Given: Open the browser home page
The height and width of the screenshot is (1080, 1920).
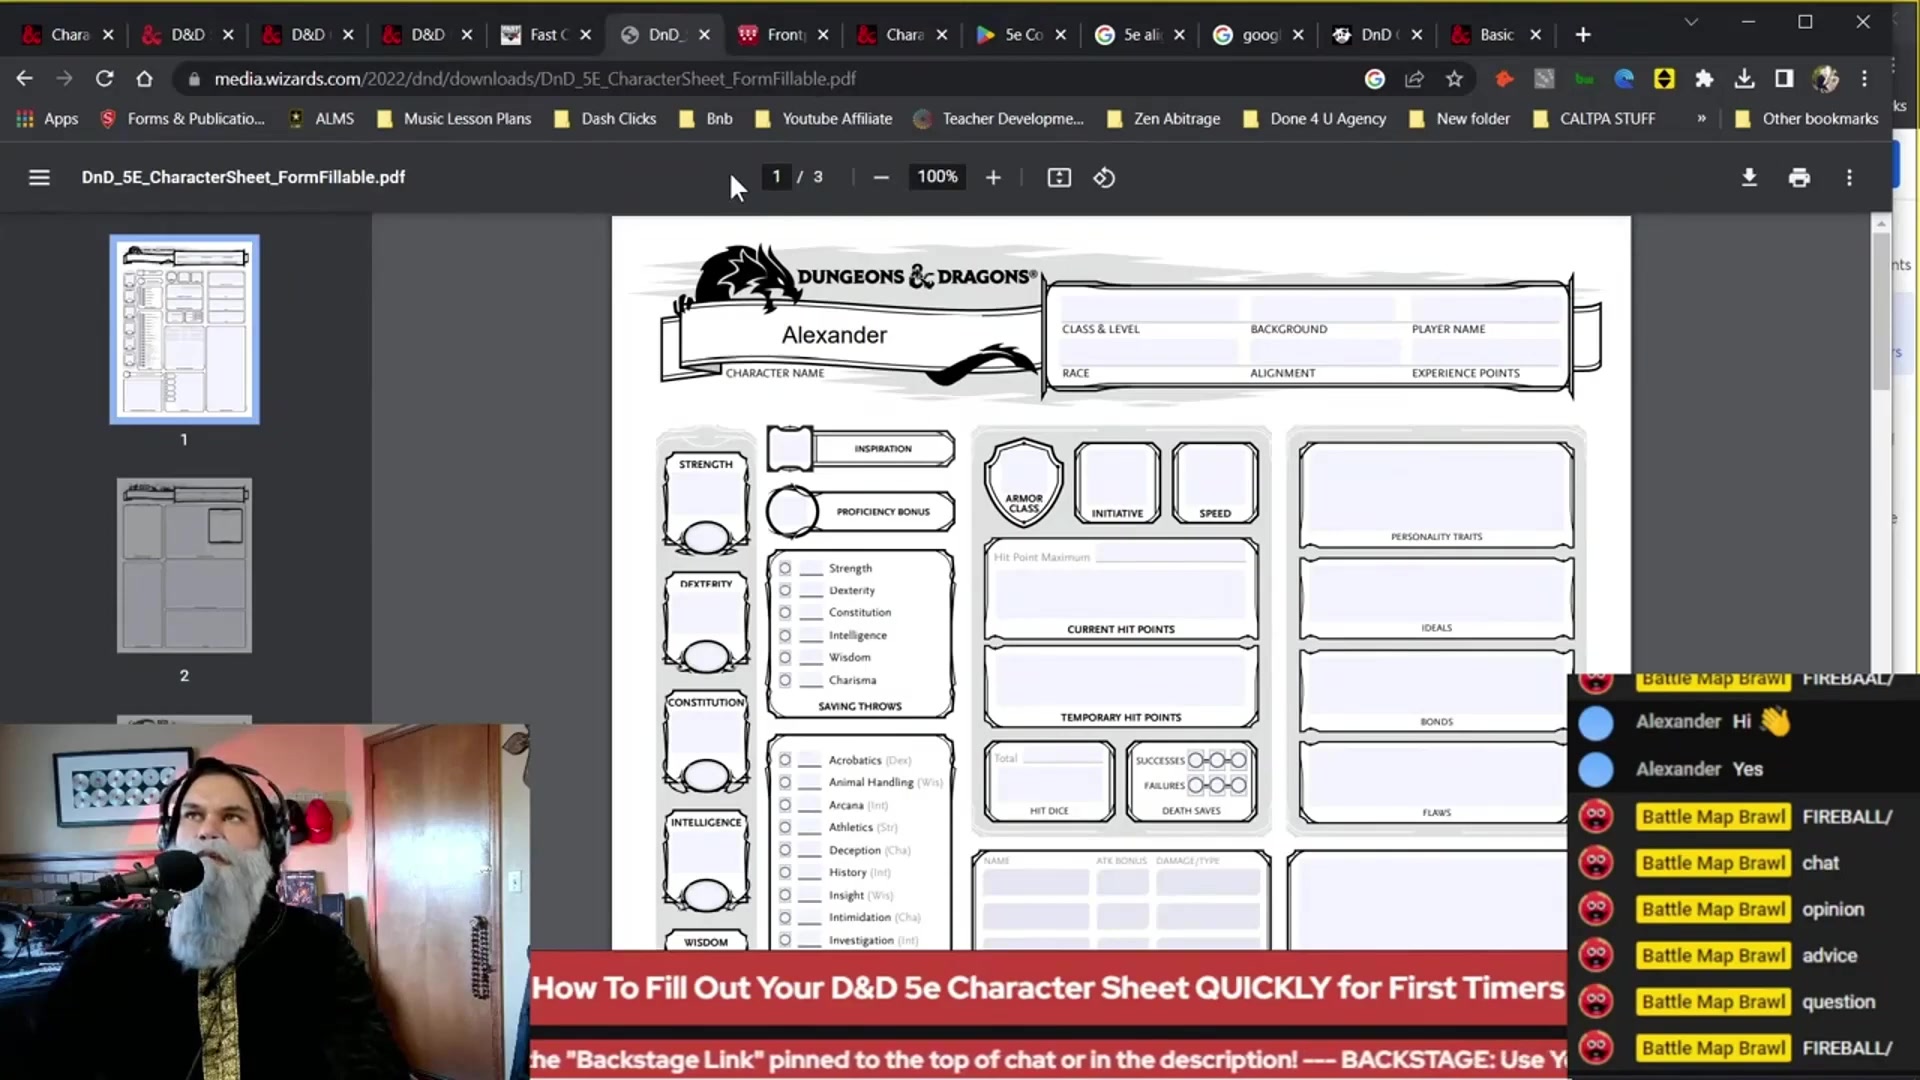Looking at the screenshot, I should tap(144, 78).
